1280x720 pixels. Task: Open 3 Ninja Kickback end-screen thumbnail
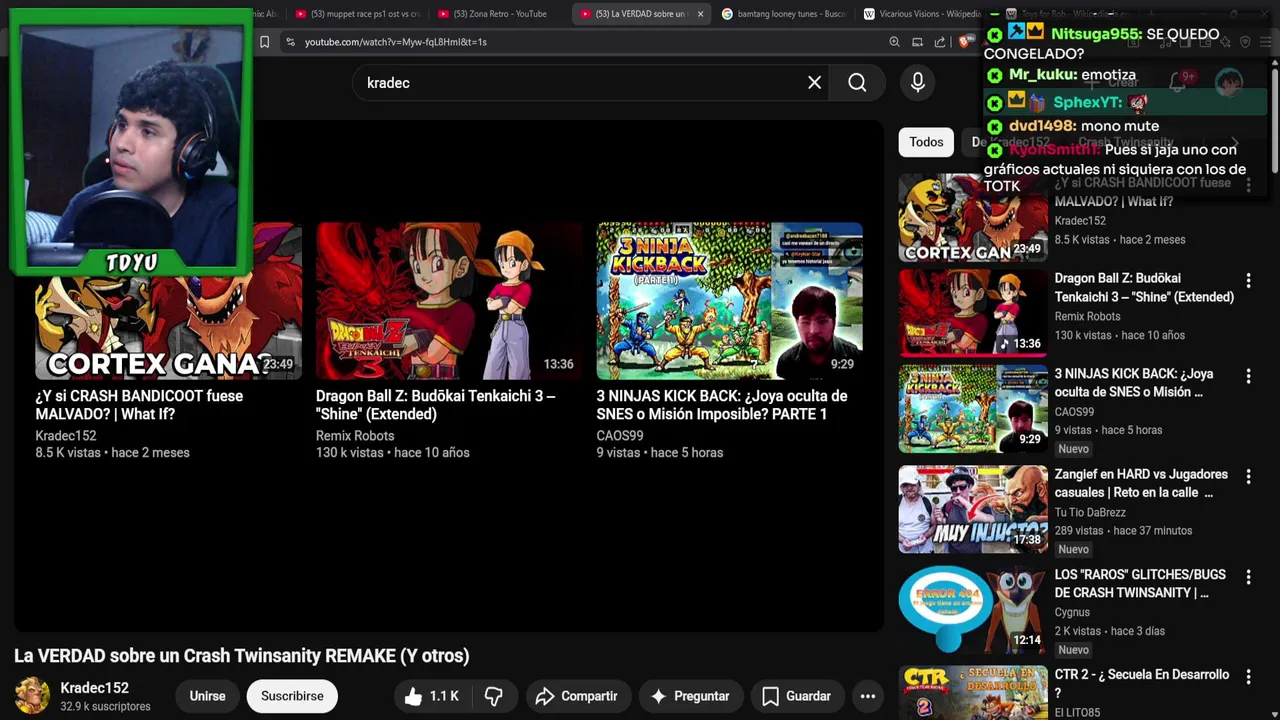tap(730, 301)
